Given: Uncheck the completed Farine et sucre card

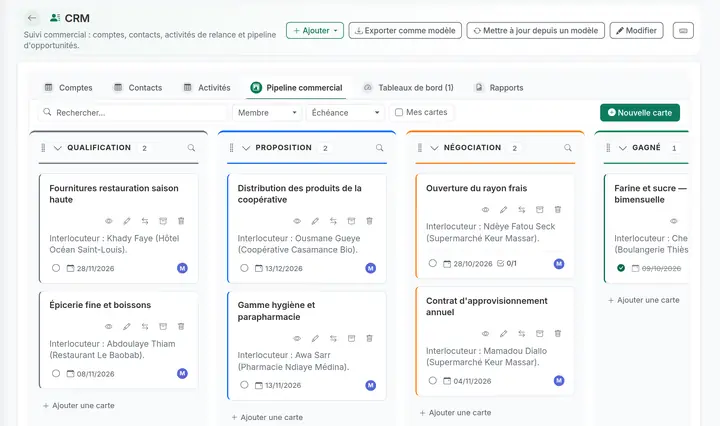Looking at the screenshot, I should tap(621, 268).
